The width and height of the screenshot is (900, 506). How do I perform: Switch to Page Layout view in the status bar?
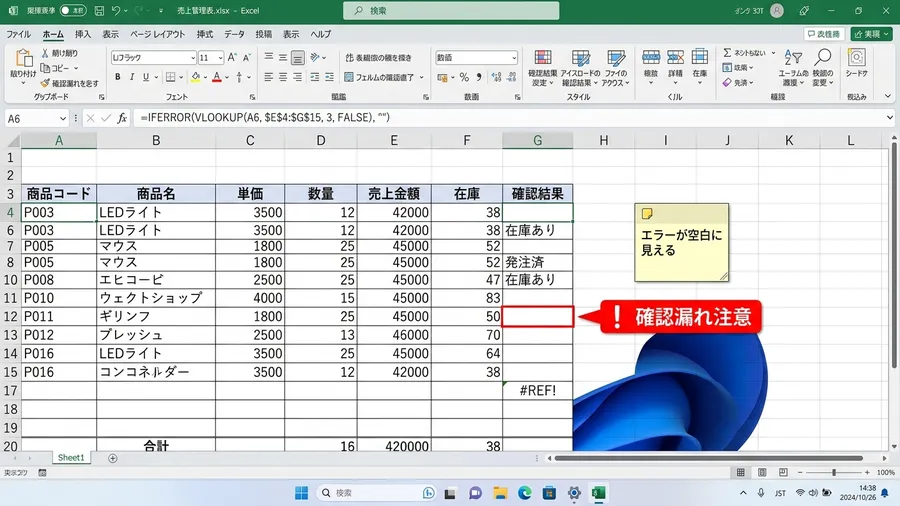[x=762, y=472]
